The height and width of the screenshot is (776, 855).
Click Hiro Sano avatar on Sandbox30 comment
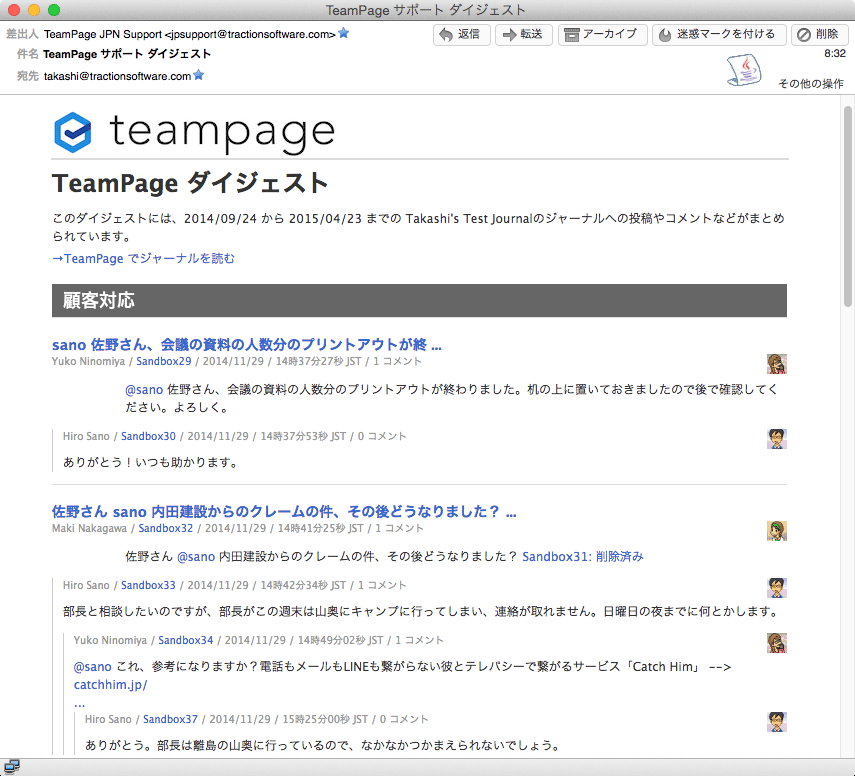click(x=777, y=439)
